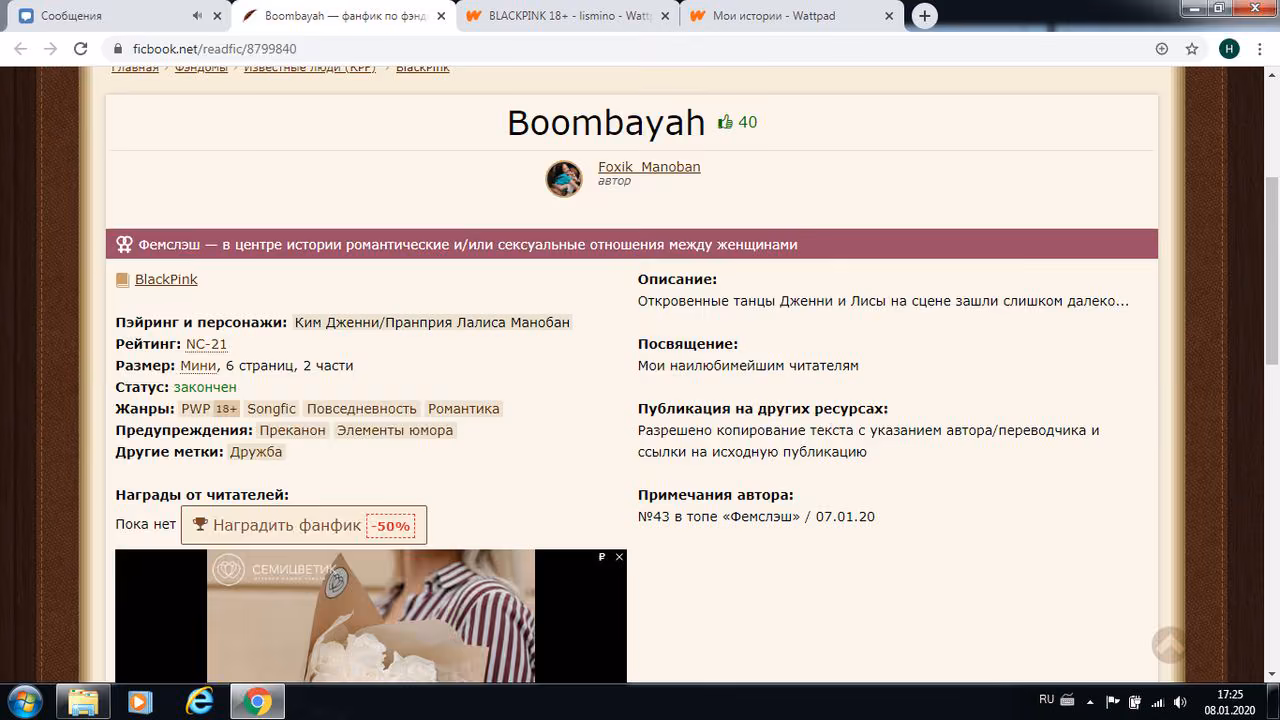The height and width of the screenshot is (720, 1280).
Task: Select the Повседневность genre tag
Action: 361,409
